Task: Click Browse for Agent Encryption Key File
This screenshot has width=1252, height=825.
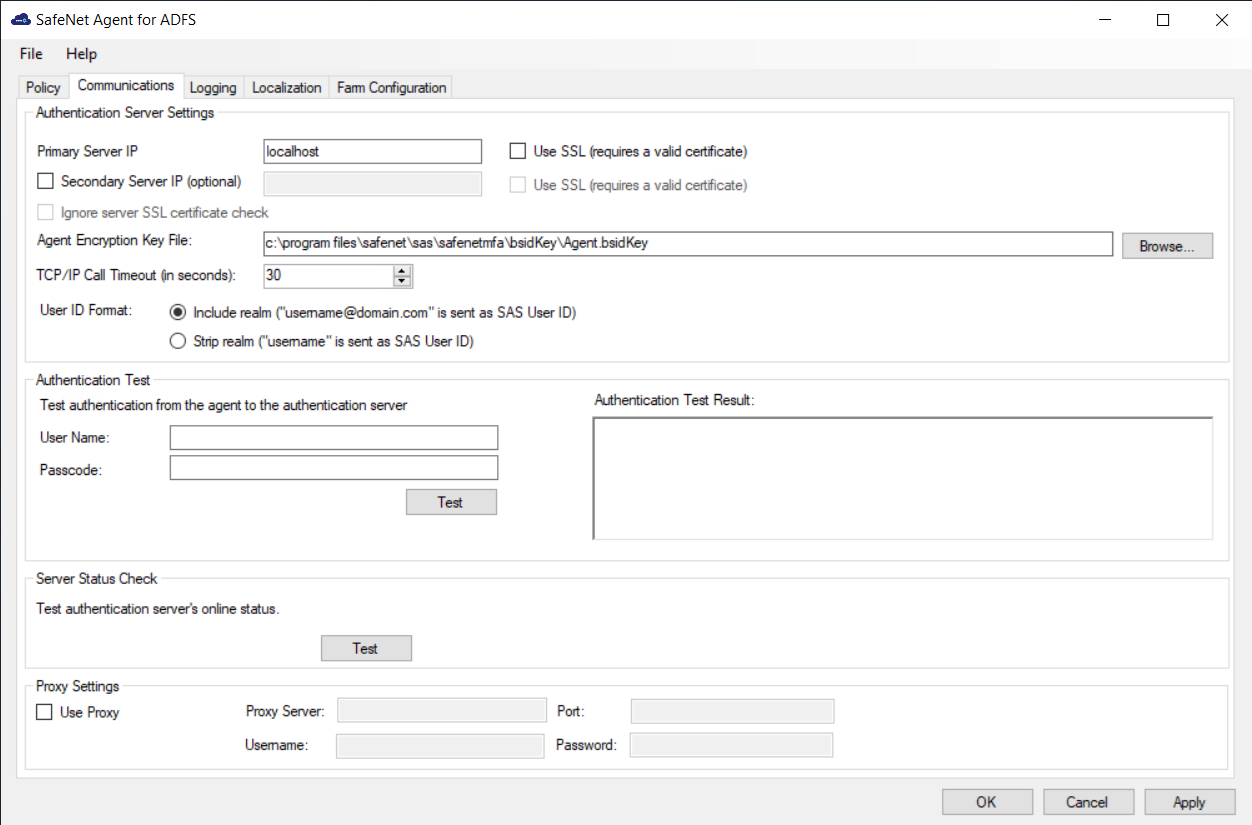Action: click(1167, 246)
